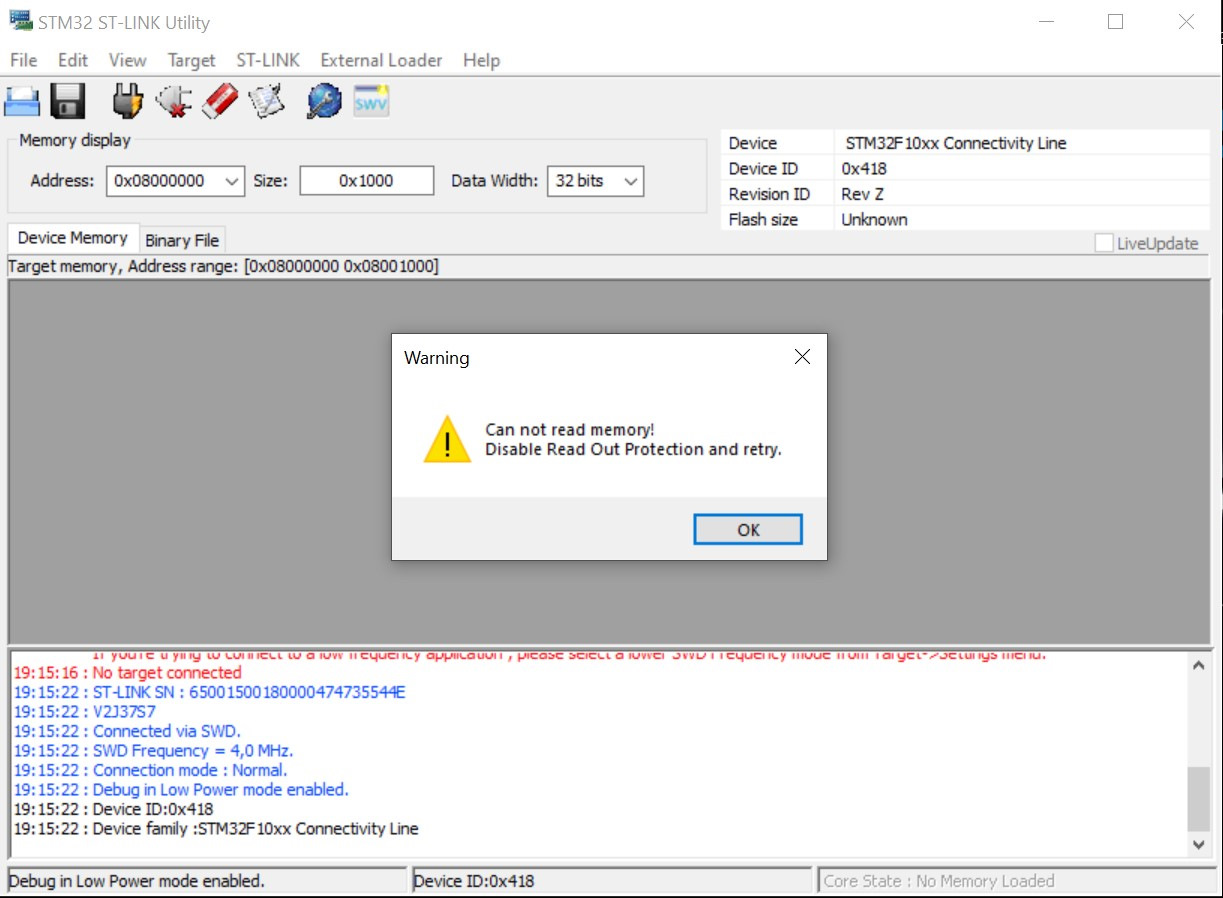The width and height of the screenshot is (1223, 898).
Task: Open the SWV viewer icon
Action: click(x=371, y=101)
